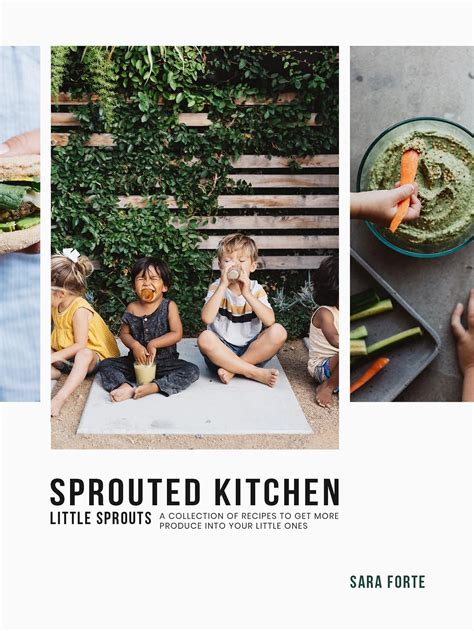
Task: Click the "SPROUTED KITCHEN" title text
Action: 195,492
